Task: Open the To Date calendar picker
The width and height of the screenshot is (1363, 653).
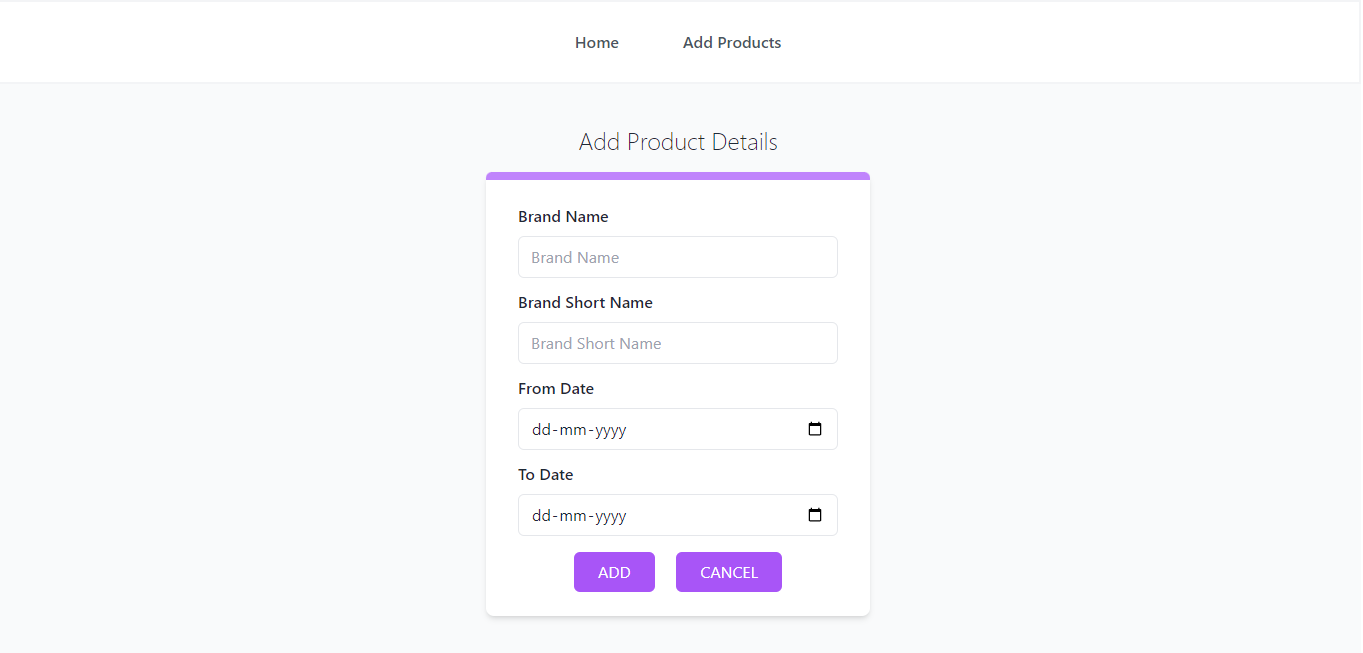Action: click(x=815, y=514)
